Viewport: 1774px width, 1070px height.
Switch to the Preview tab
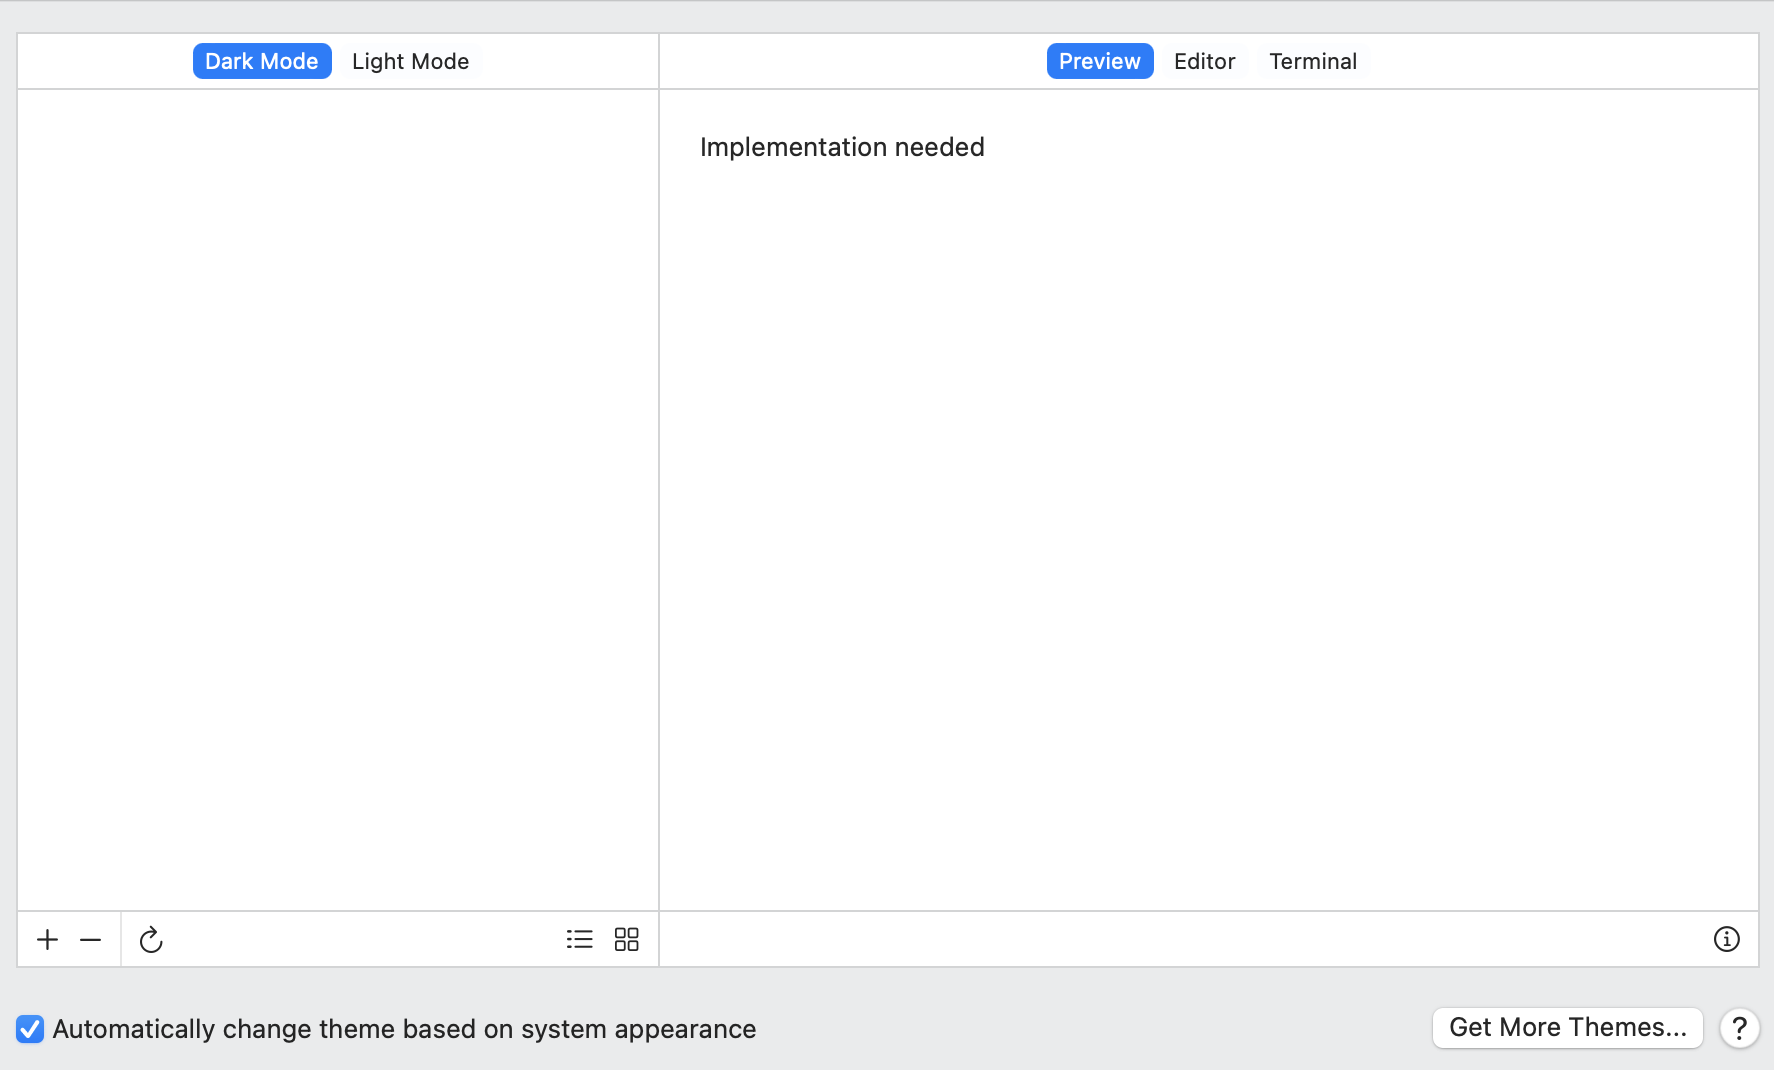pos(1100,61)
